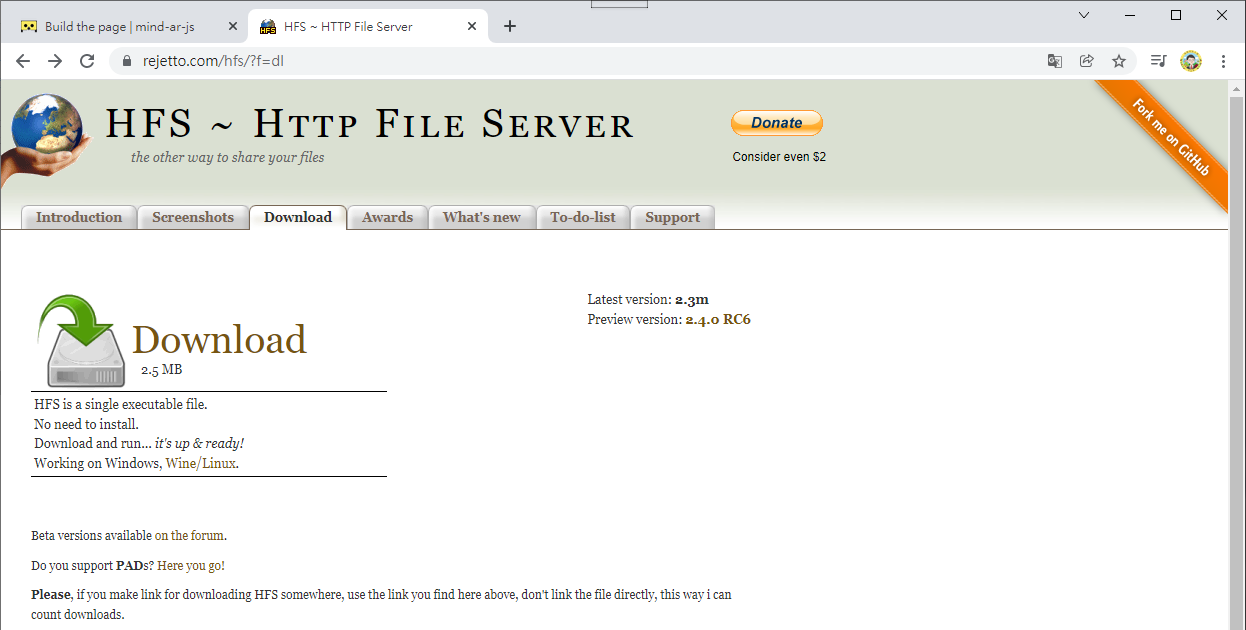Image resolution: width=1246 pixels, height=630 pixels.
Task: Open the To-do-list tab
Action: point(583,217)
